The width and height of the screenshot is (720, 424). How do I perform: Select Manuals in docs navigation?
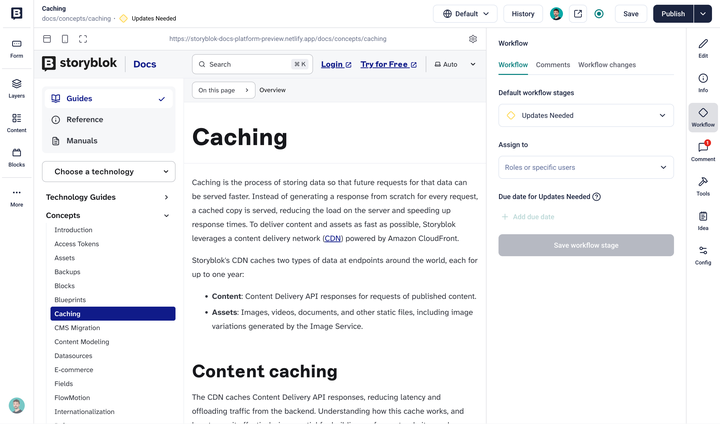[108, 141]
